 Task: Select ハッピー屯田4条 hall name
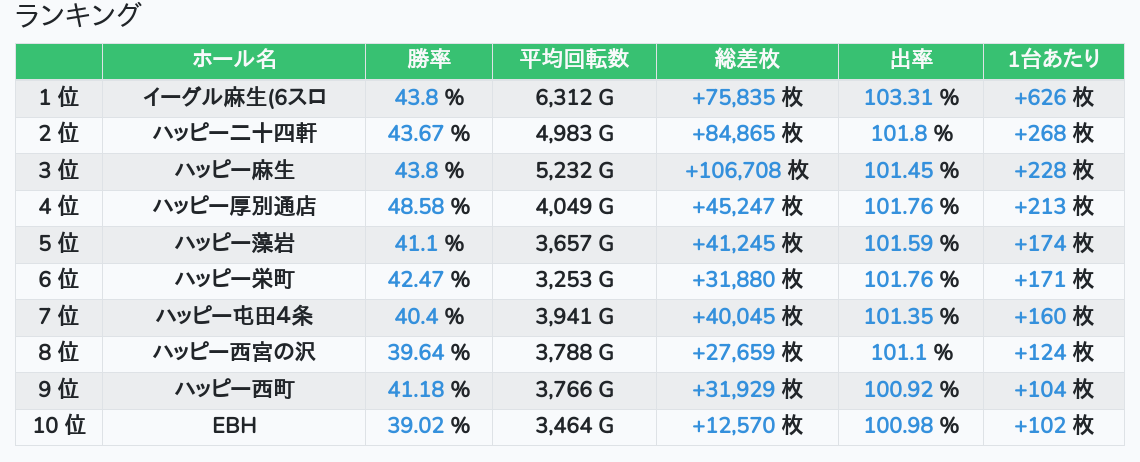coord(234,316)
